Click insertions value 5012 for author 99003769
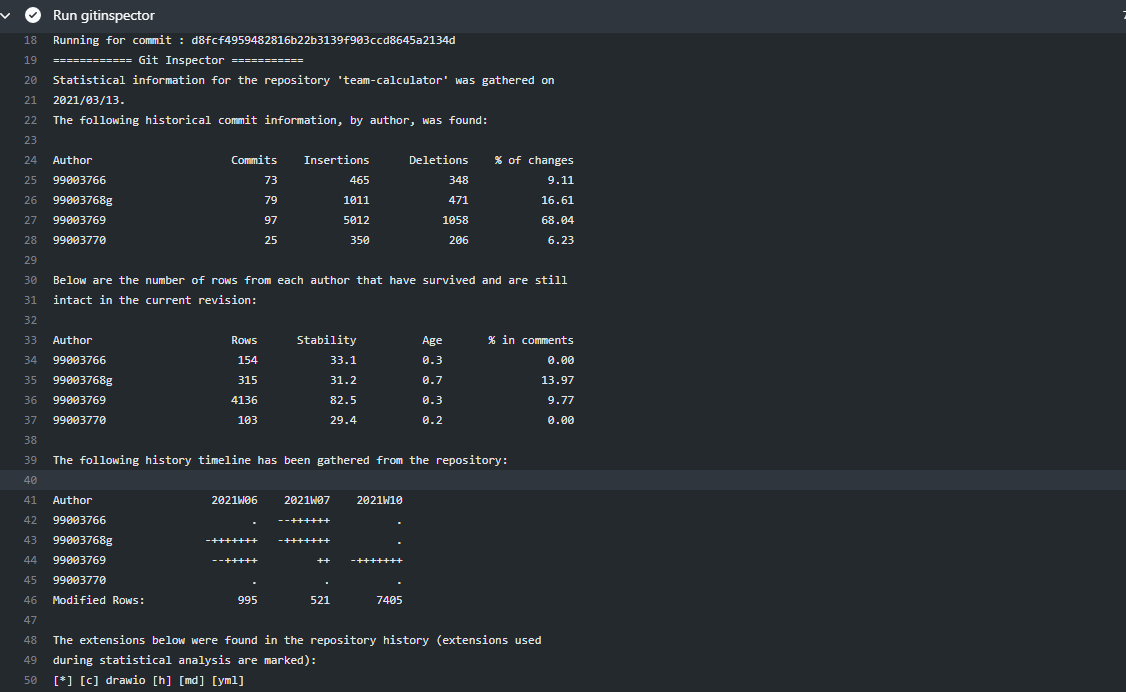 (x=356, y=220)
